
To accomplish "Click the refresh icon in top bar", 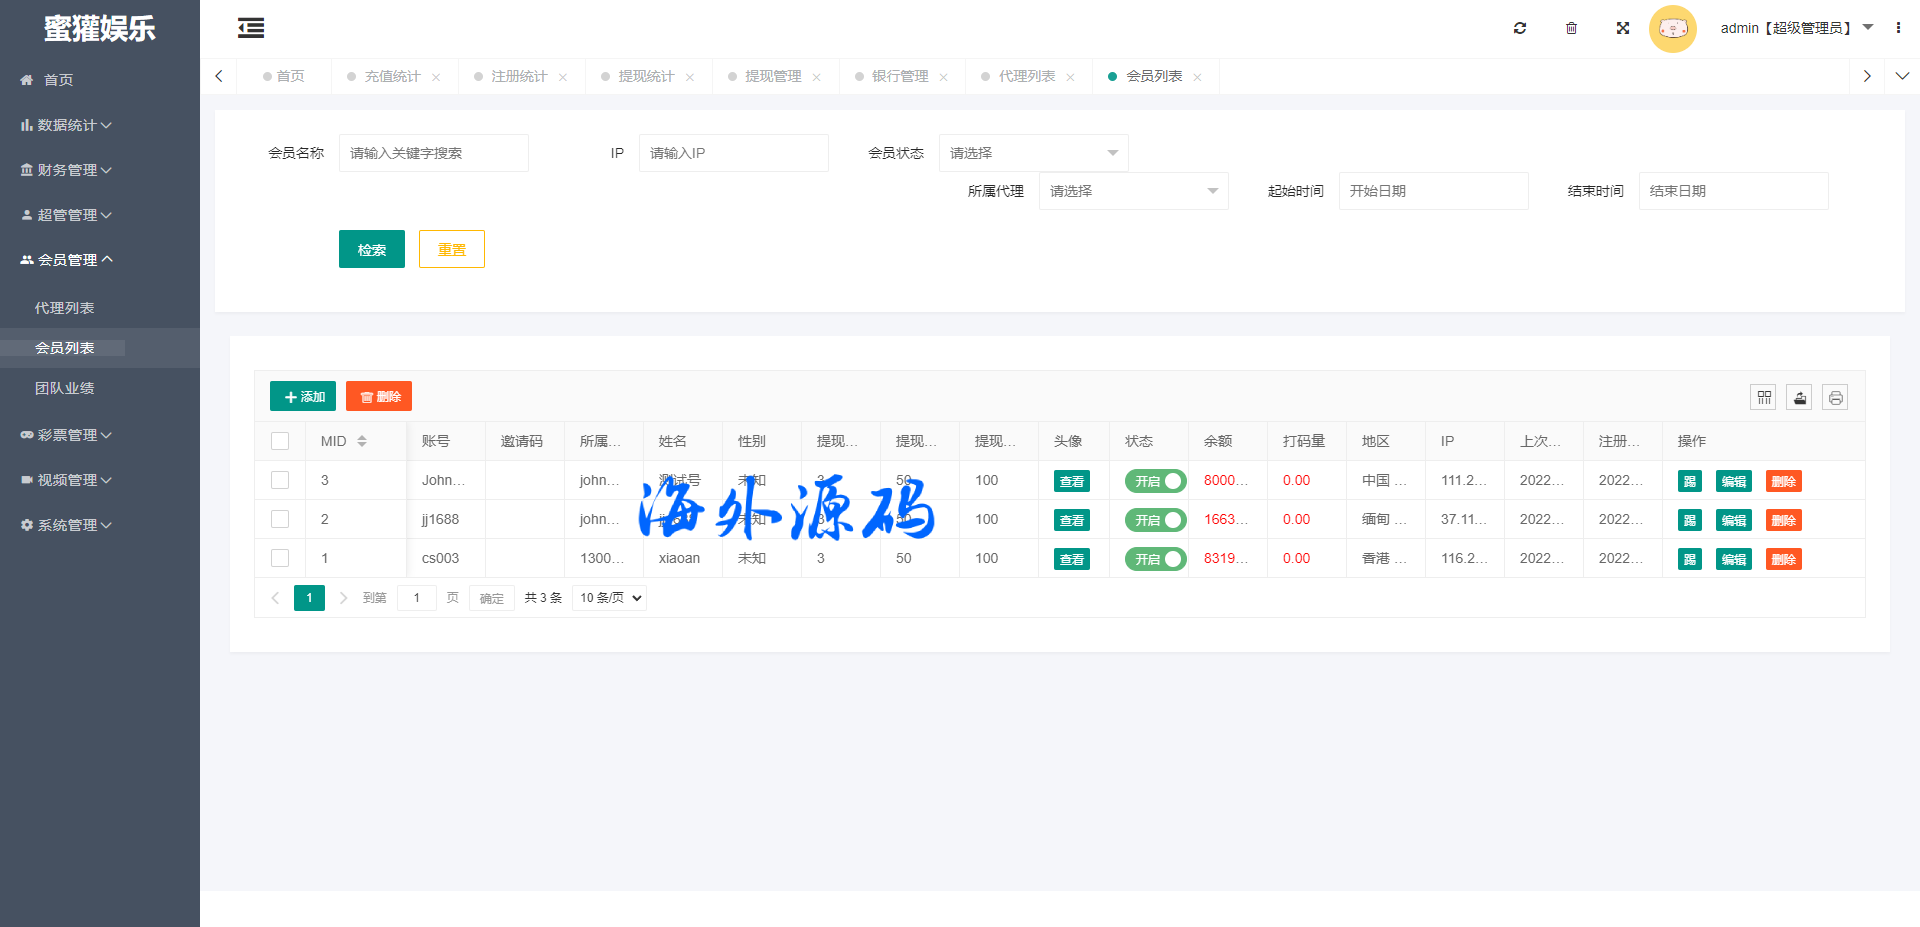I will 1520,28.
